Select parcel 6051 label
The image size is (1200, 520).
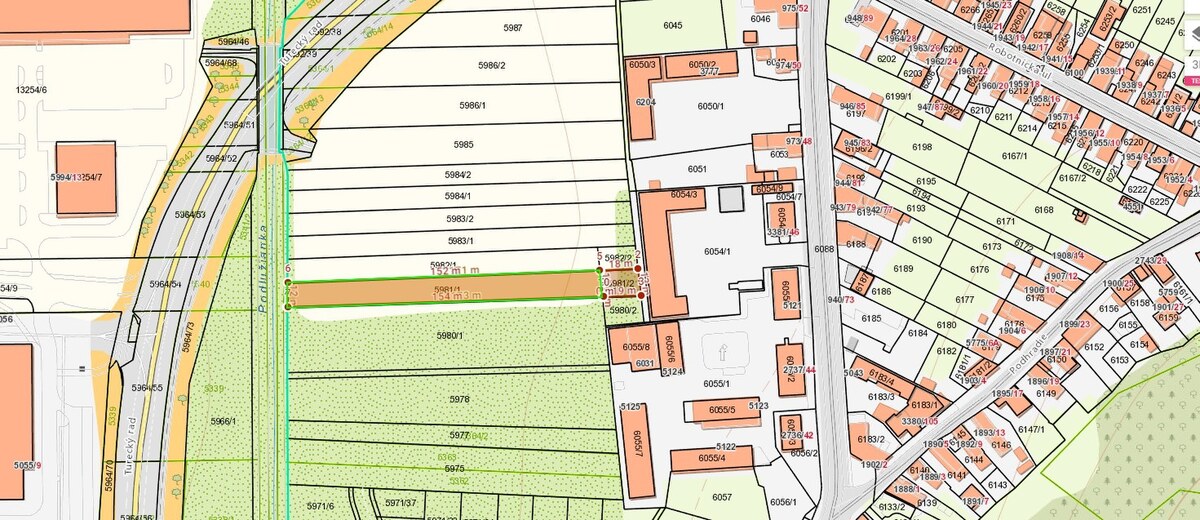point(697,170)
